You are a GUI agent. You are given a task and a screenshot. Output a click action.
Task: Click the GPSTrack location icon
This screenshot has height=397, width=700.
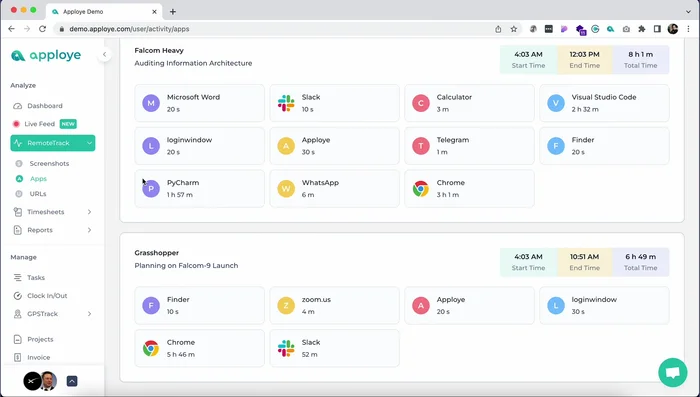(x=17, y=314)
